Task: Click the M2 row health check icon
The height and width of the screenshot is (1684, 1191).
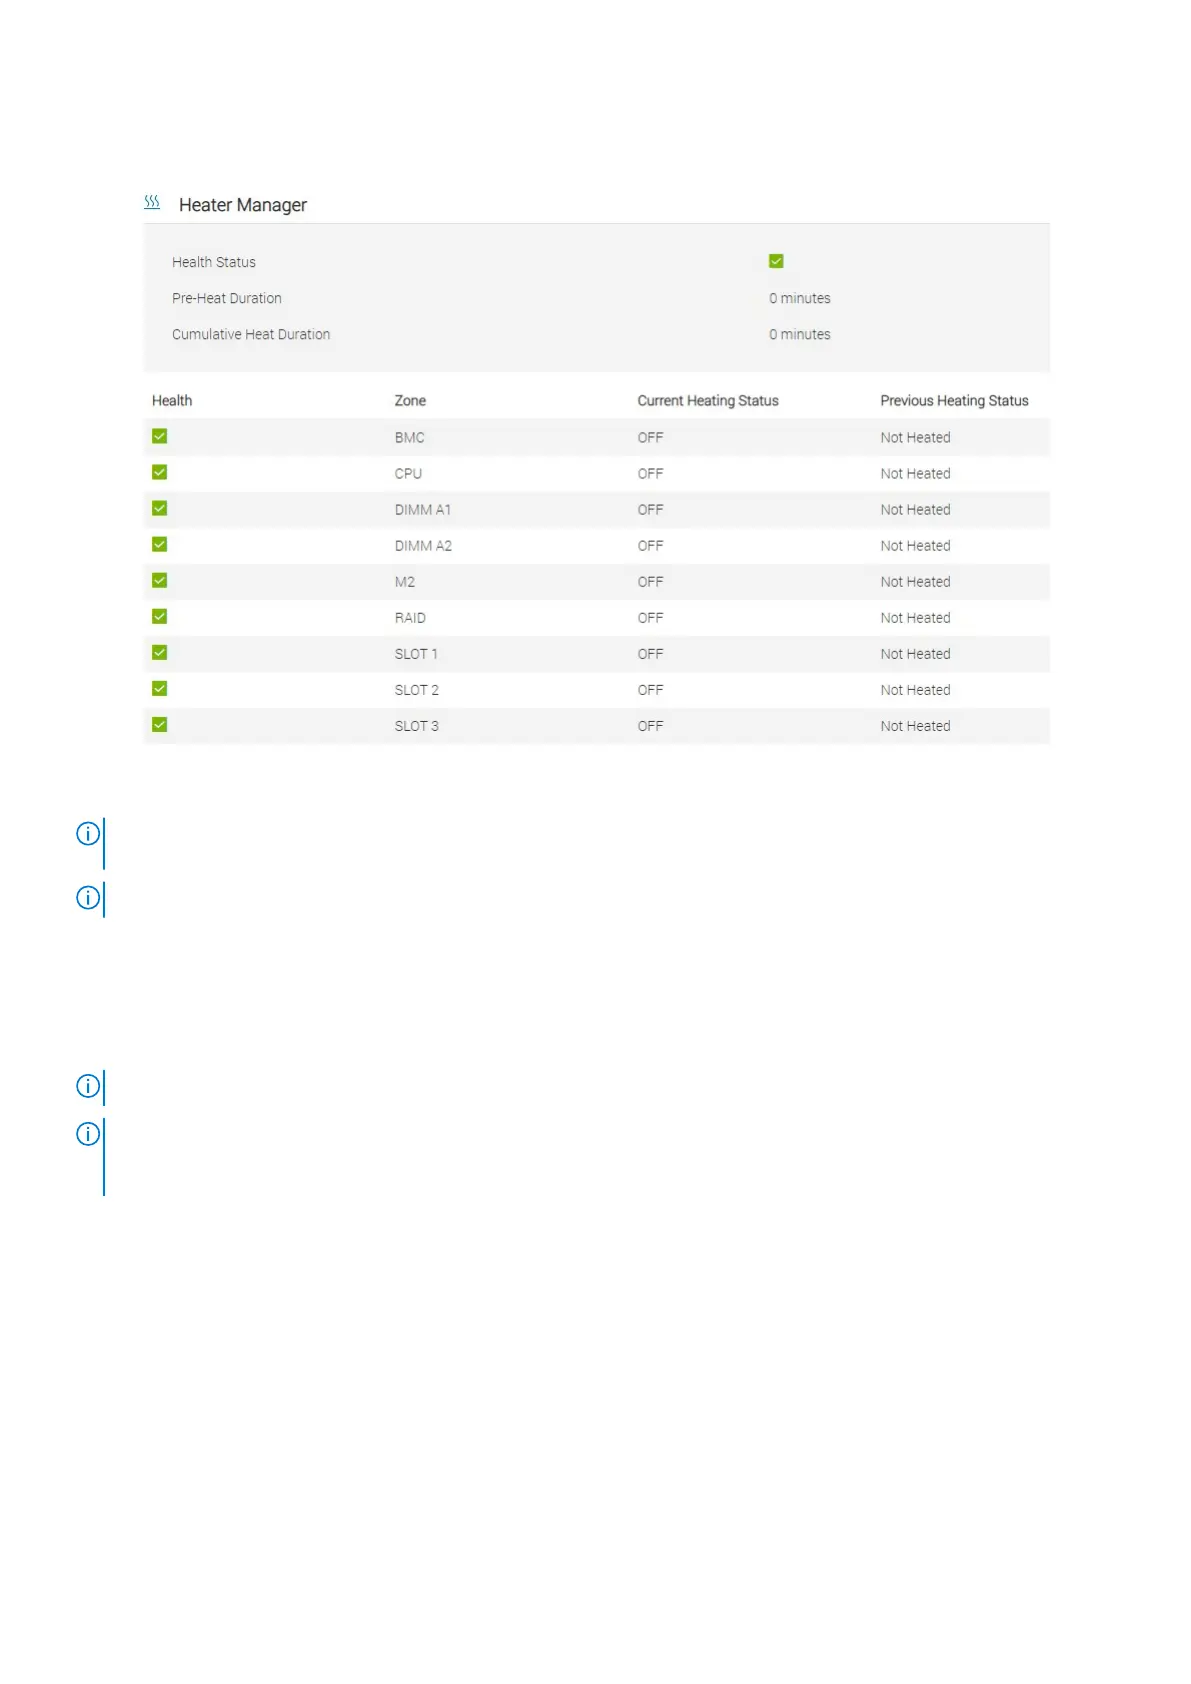Action: (159, 580)
